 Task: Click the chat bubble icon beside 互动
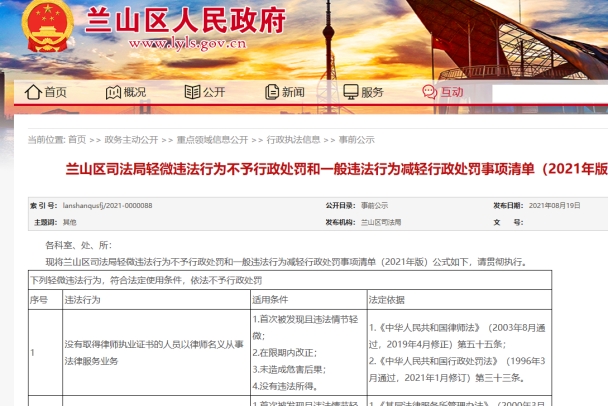click(430, 92)
